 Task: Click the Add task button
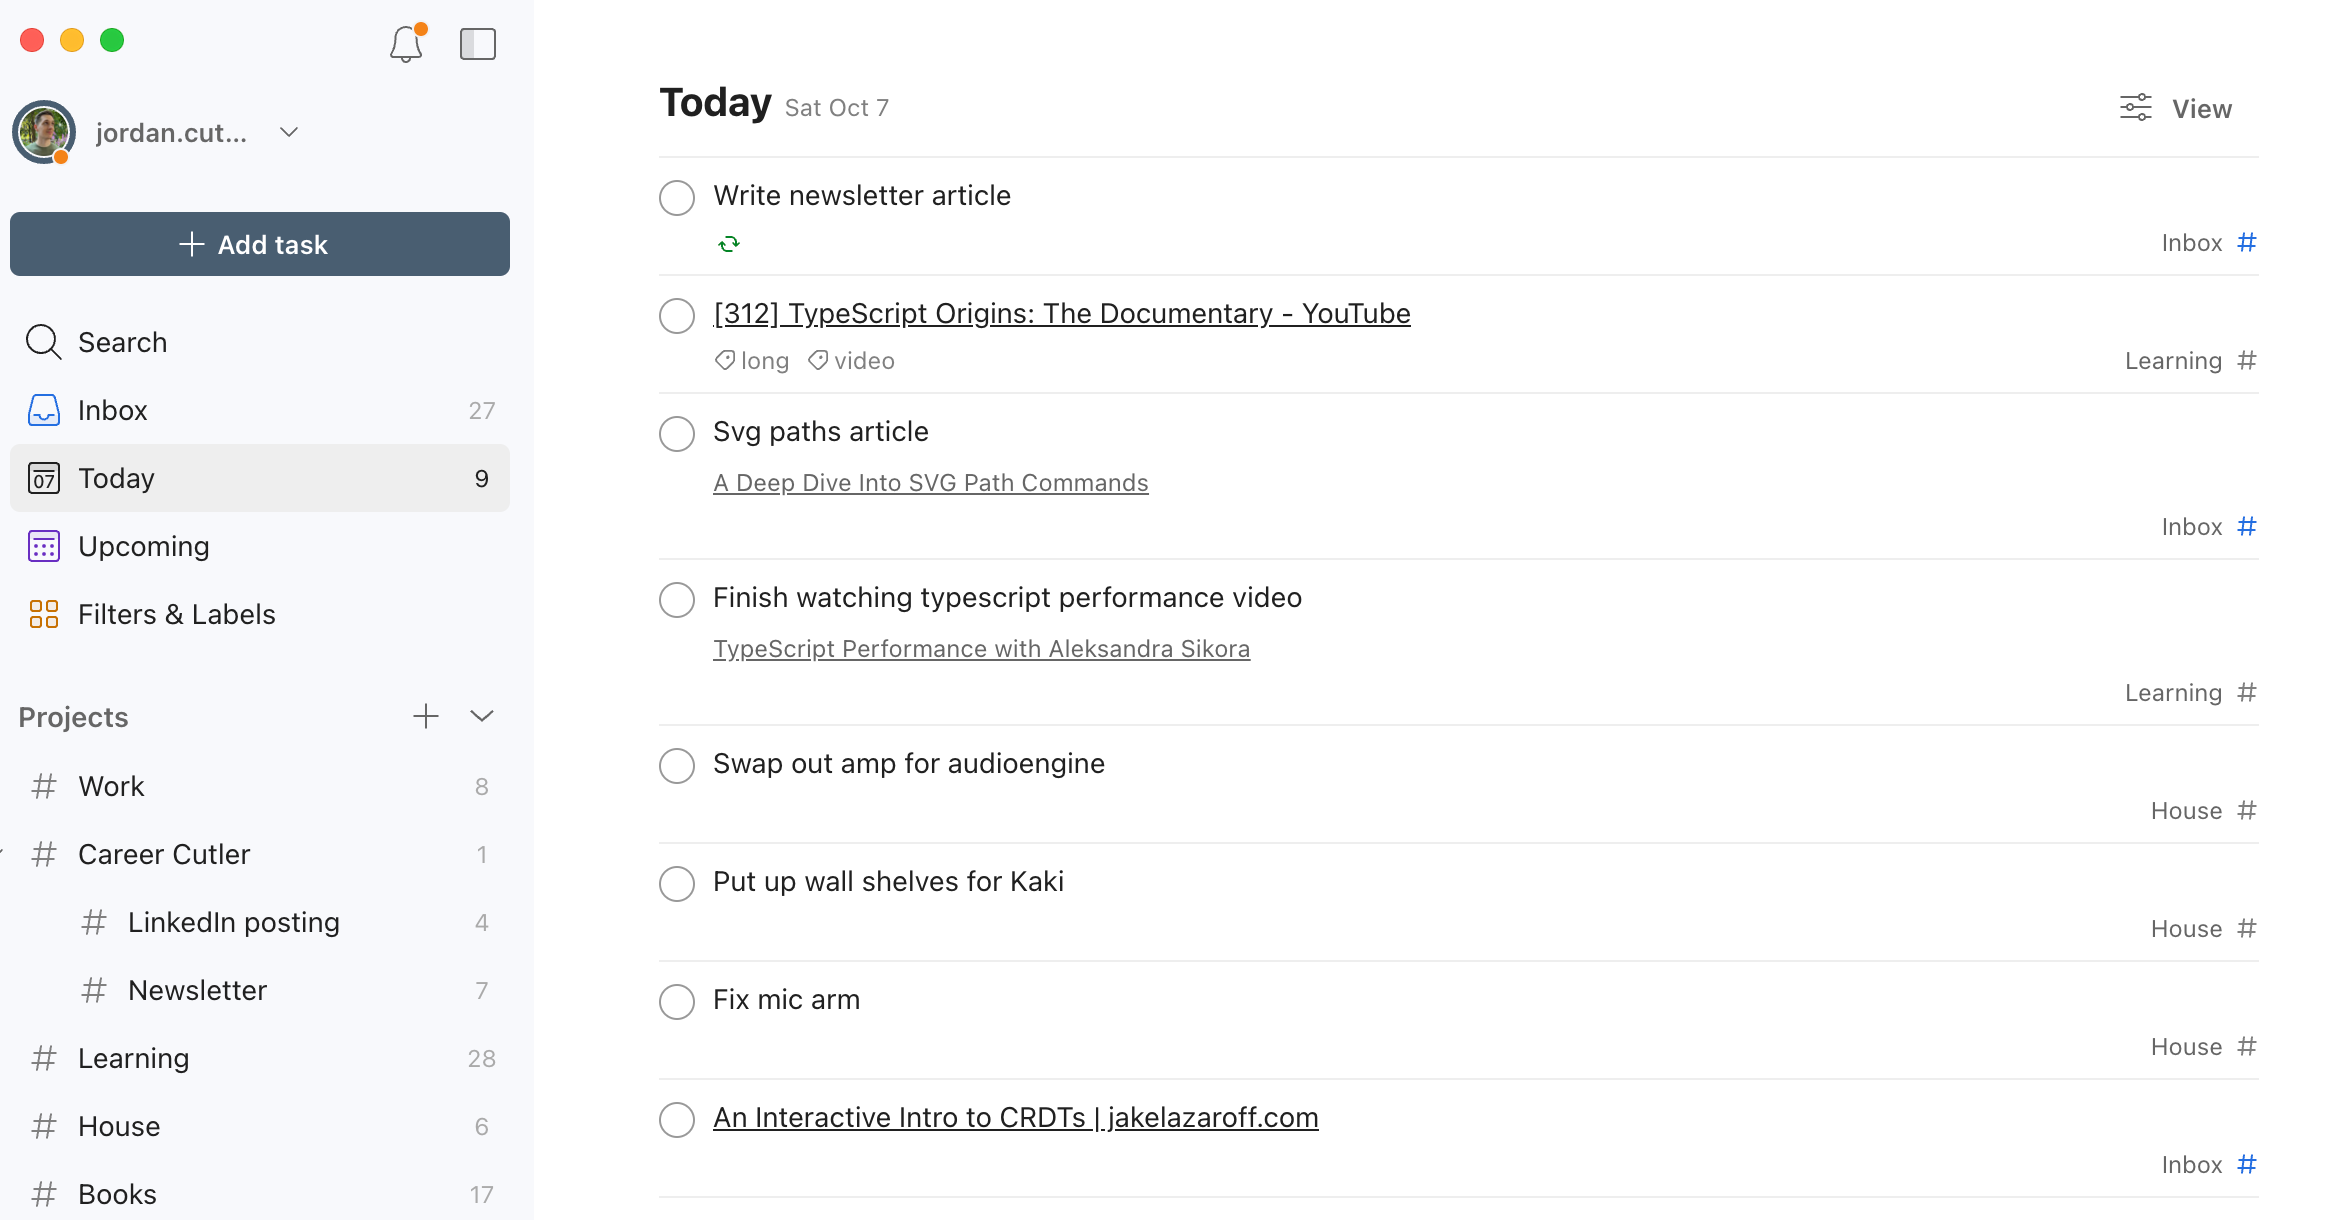tap(259, 243)
